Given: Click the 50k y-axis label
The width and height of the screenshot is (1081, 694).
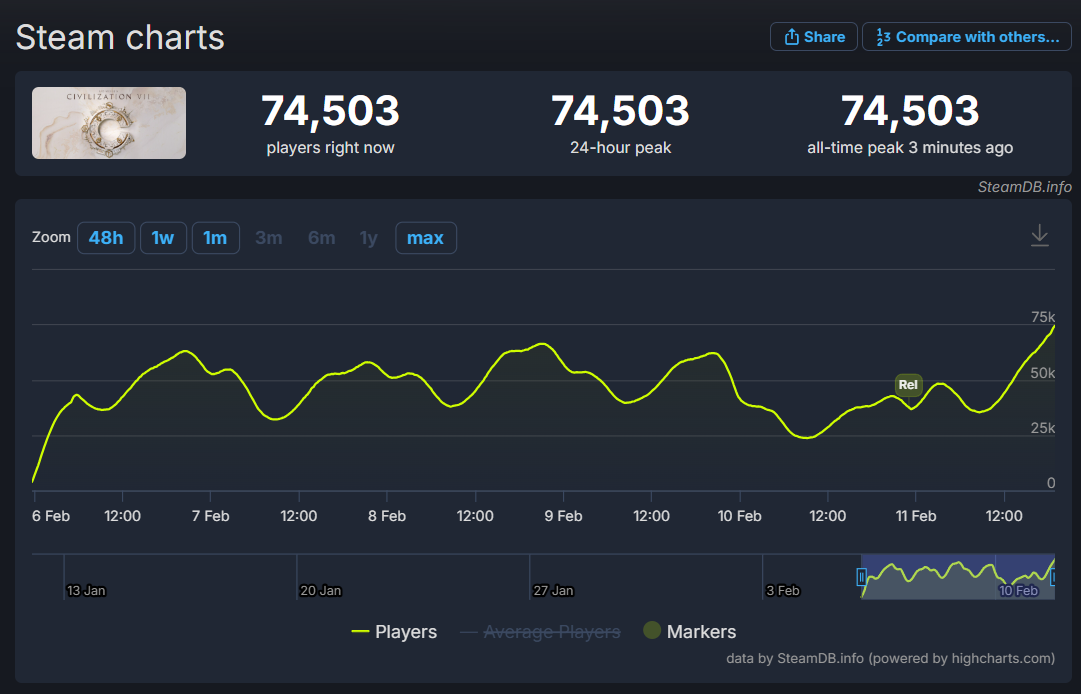Looking at the screenshot, I should click(x=1042, y=373).
